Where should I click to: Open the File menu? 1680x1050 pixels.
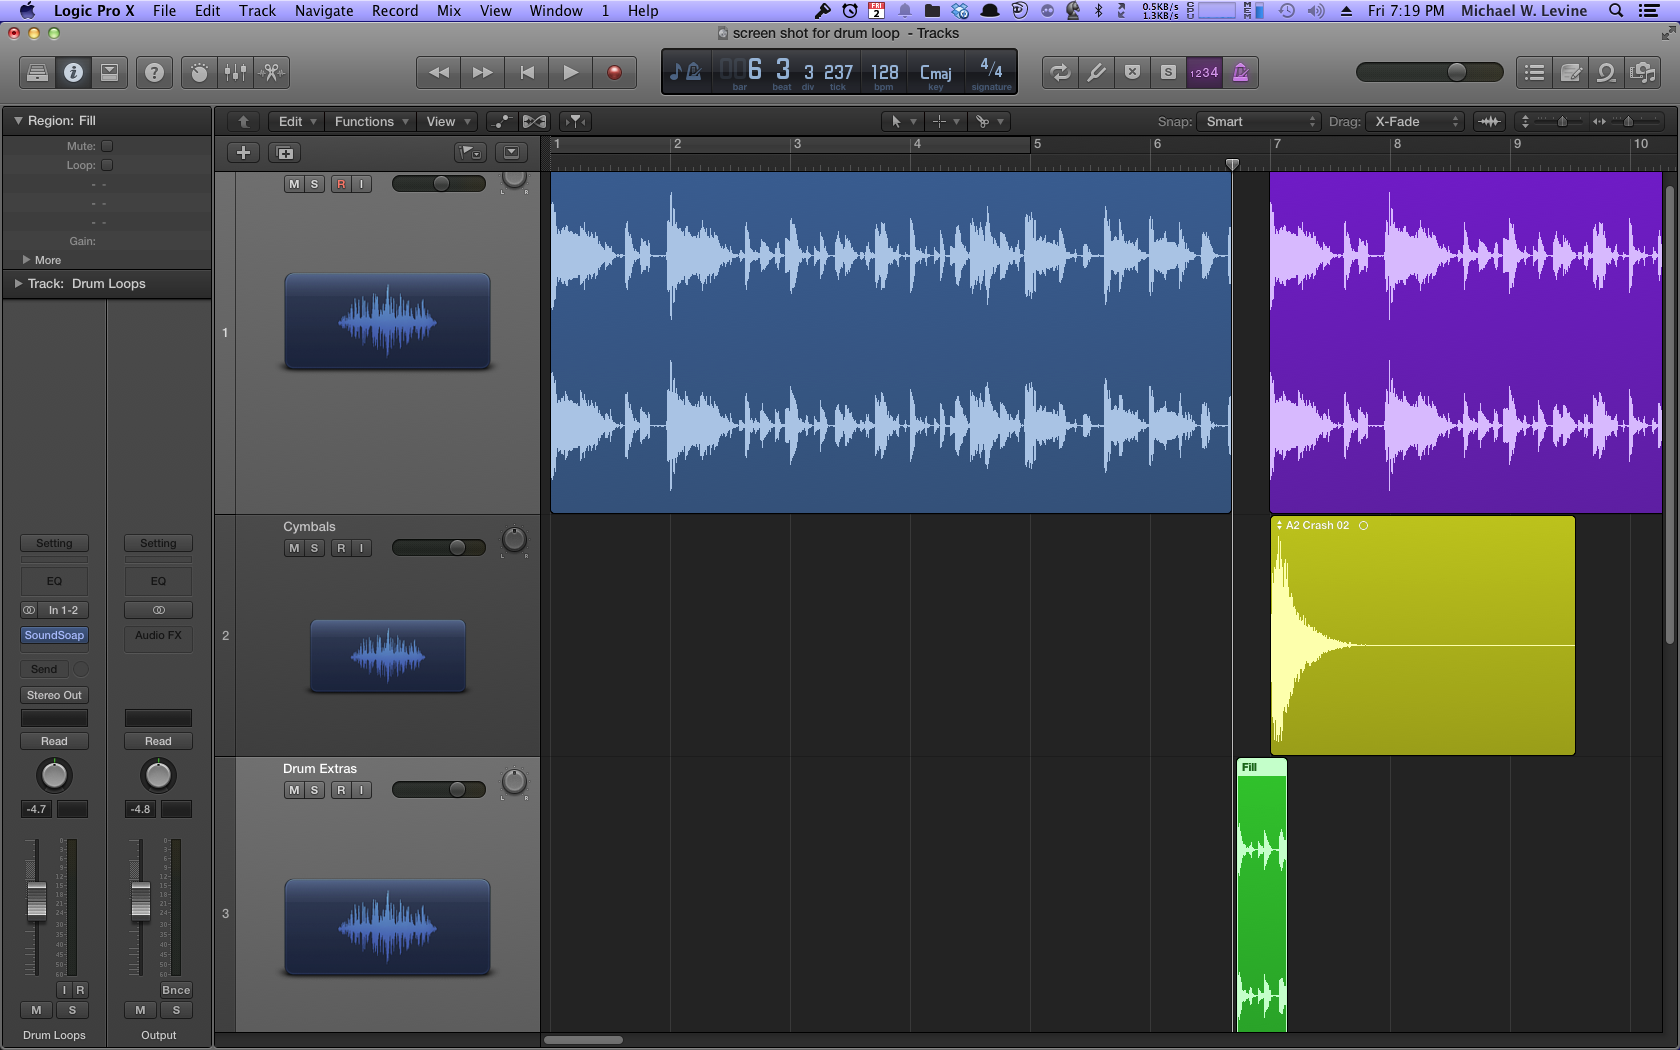(164, 11)
